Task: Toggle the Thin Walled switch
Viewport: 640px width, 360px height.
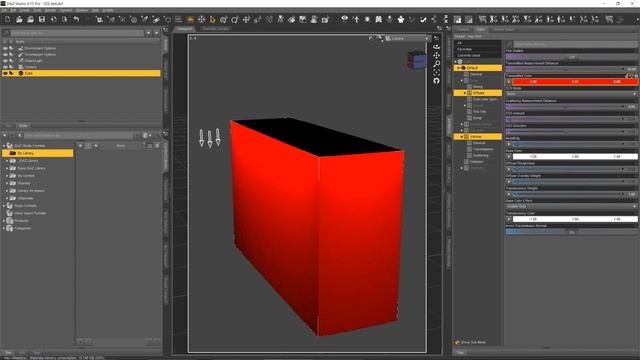Action: pos(571,57)
